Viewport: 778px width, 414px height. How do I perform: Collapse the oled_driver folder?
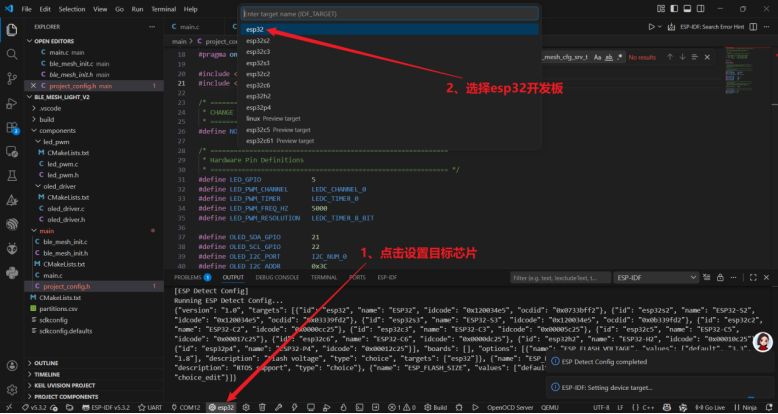point(60,187)
